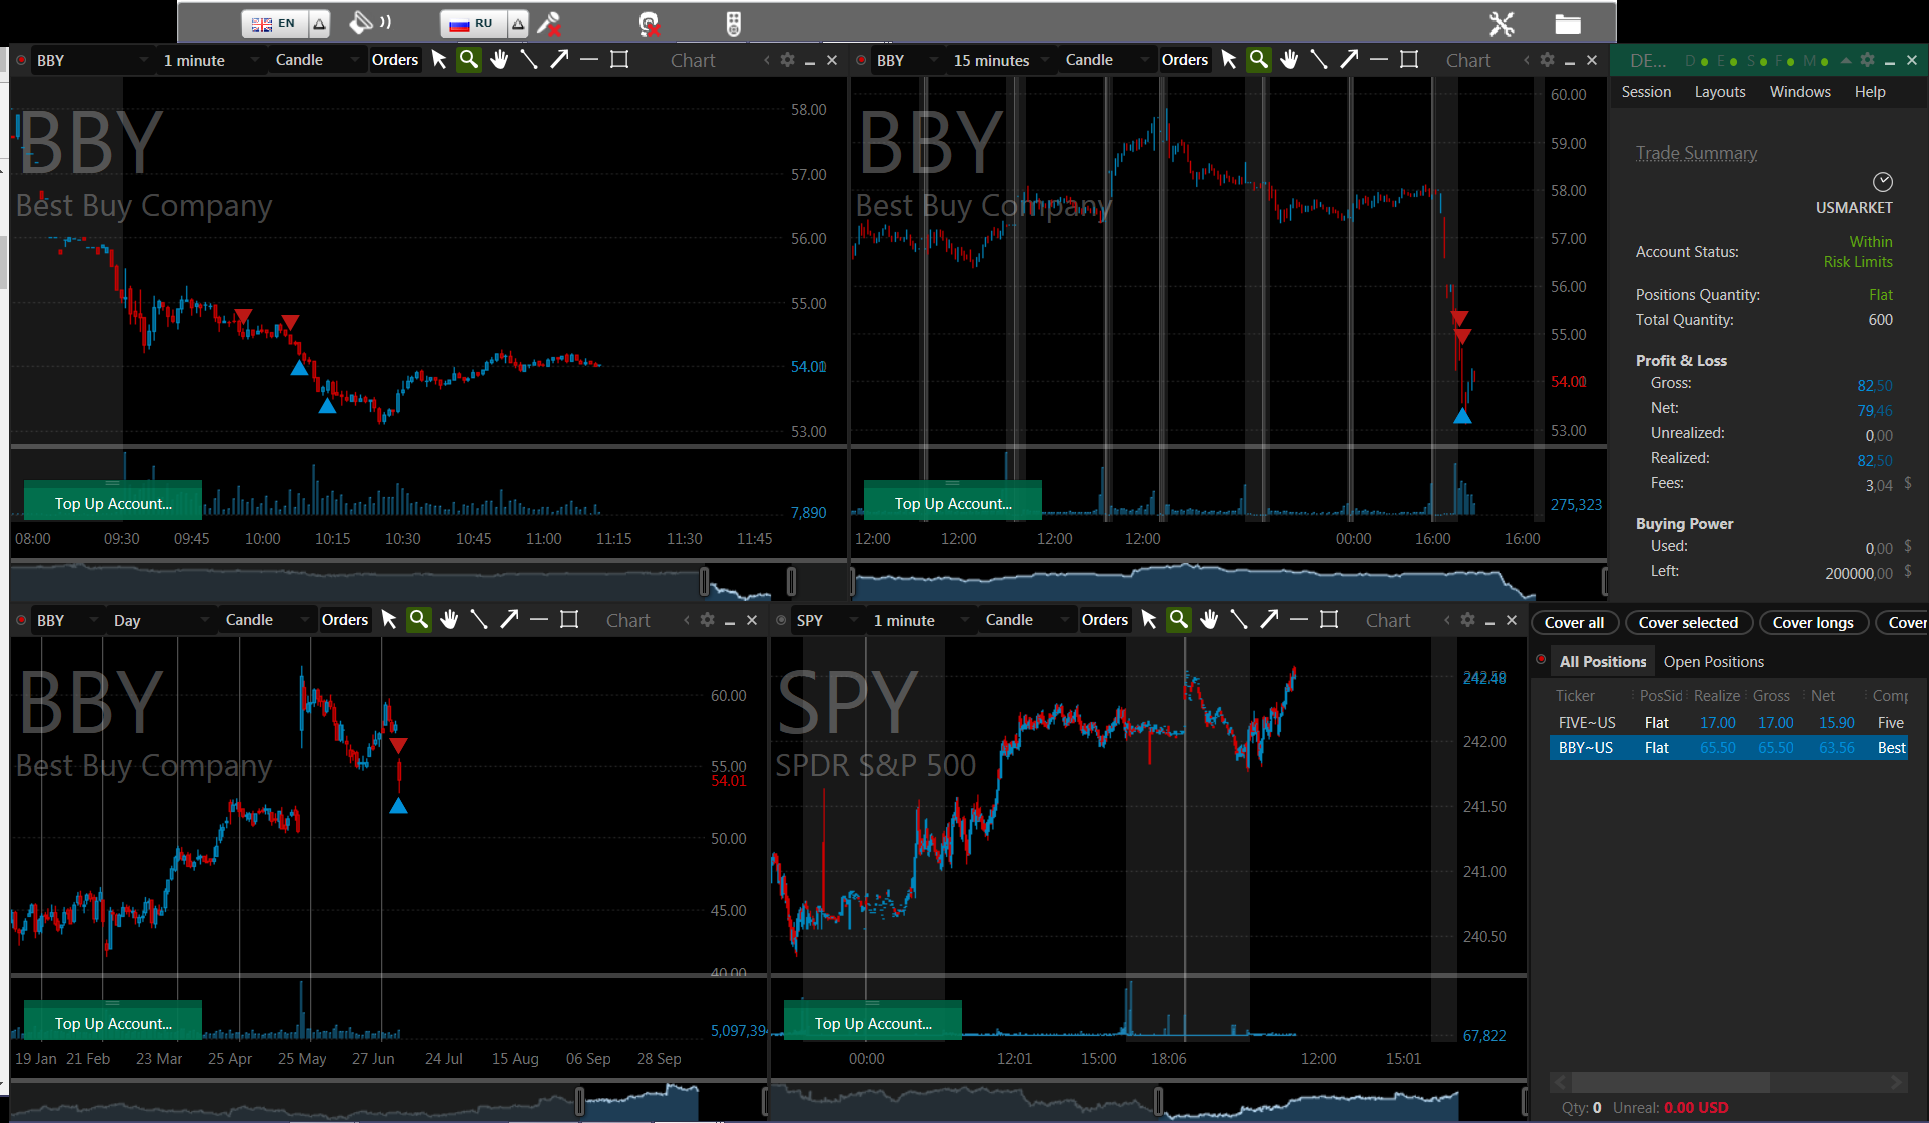Click the speaker sound icon in top bar

[x=369, y=23]
